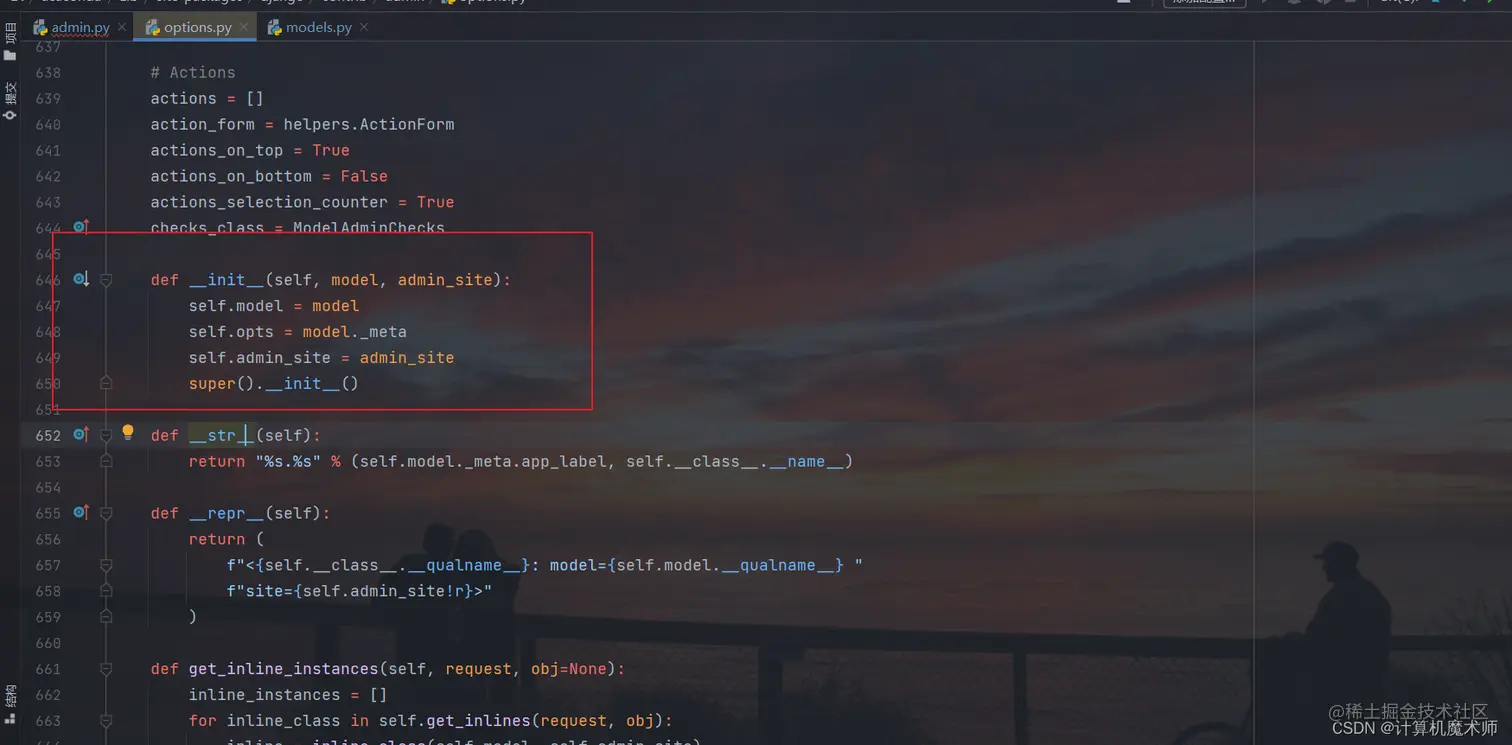Image resolution: width=1512 pixels, height=745 pixels.
Task: Click the override gutter icon on line 652
Action: [x=81, y=435]
